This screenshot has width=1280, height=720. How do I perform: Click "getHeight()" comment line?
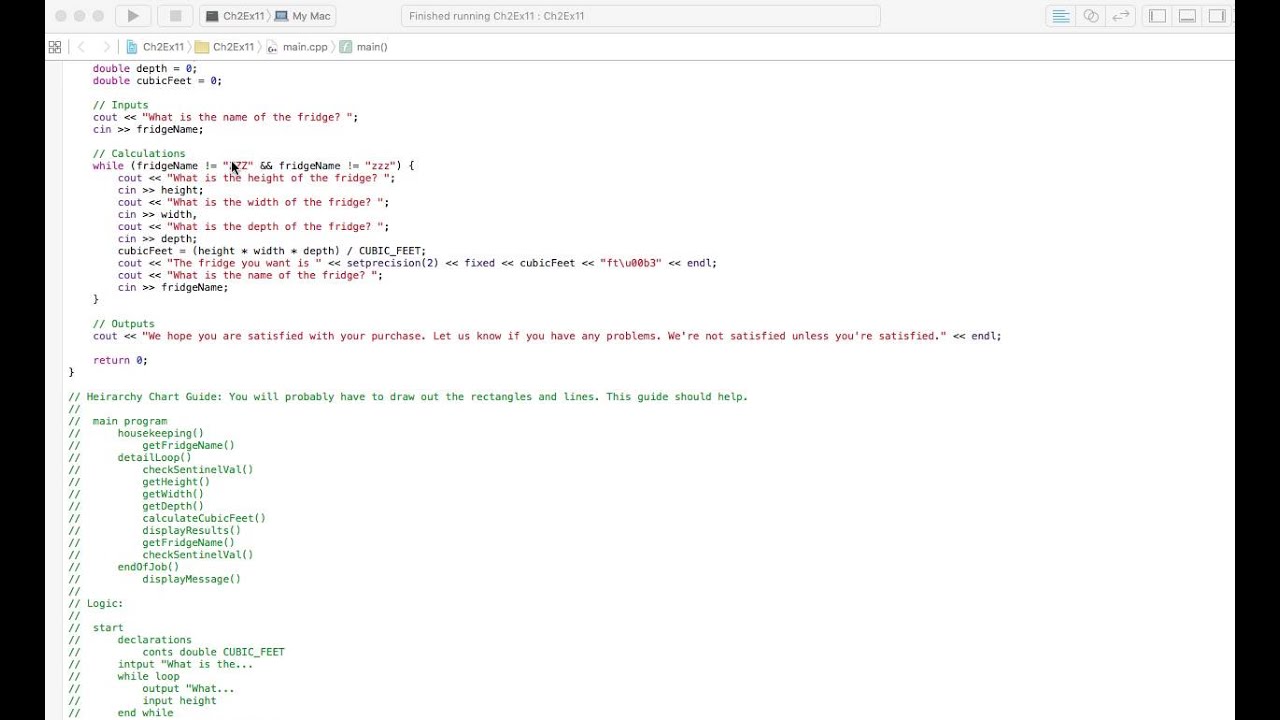pyautogui.click(x=176, y=482)
